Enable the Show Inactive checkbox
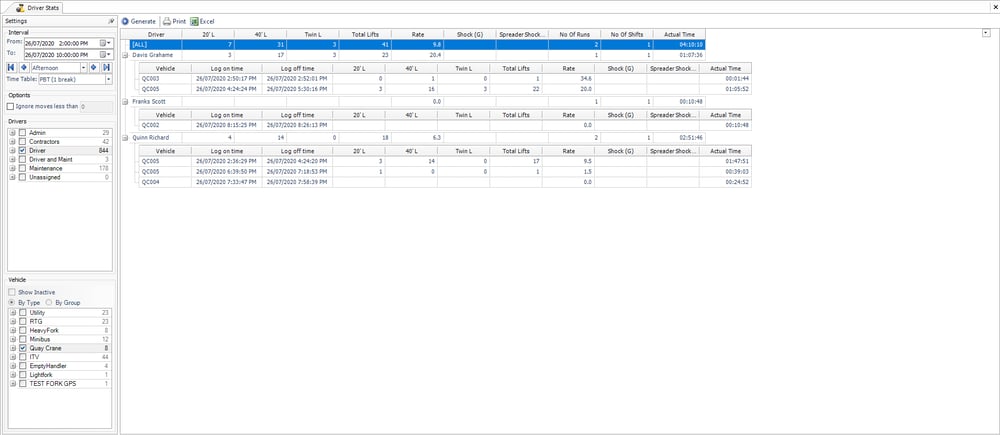 [12, 292]
